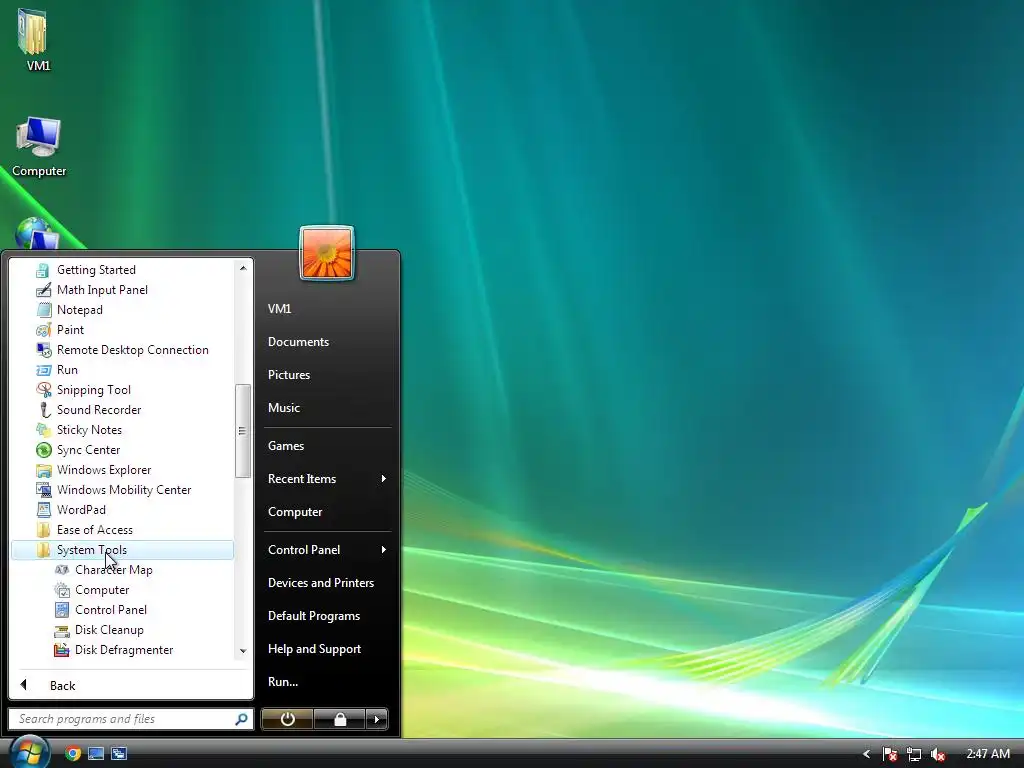Open Games from Start menu
Viewport: 1024px width, 768px height.
(286, 446)
